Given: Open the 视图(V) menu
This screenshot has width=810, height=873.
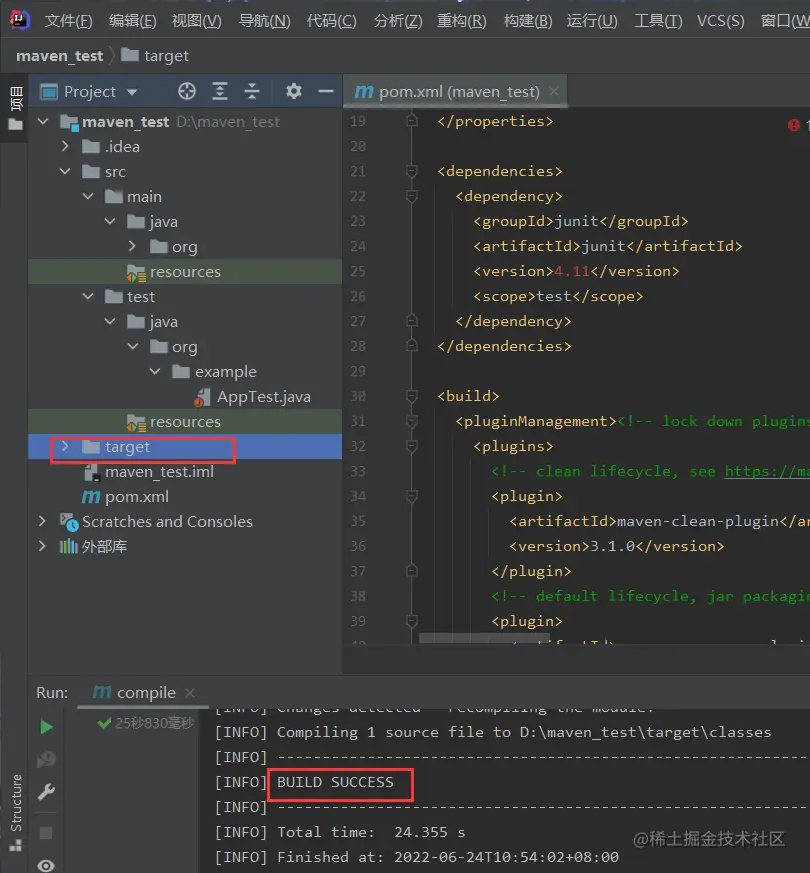Looking at the screenshot, I should pos(197,21).
